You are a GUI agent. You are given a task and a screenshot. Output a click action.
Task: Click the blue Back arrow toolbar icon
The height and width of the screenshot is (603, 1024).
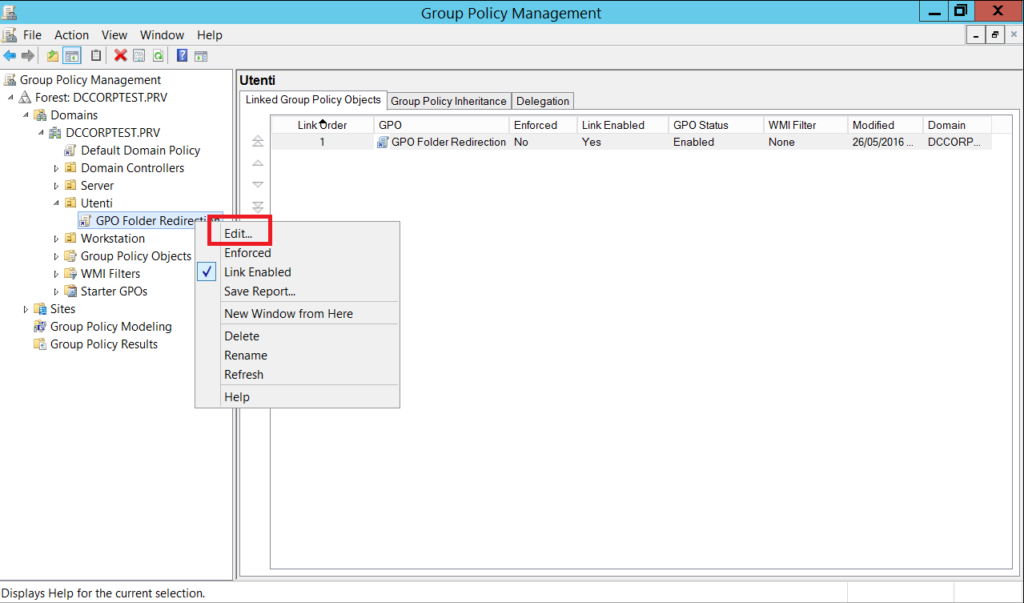coord(9,56)
